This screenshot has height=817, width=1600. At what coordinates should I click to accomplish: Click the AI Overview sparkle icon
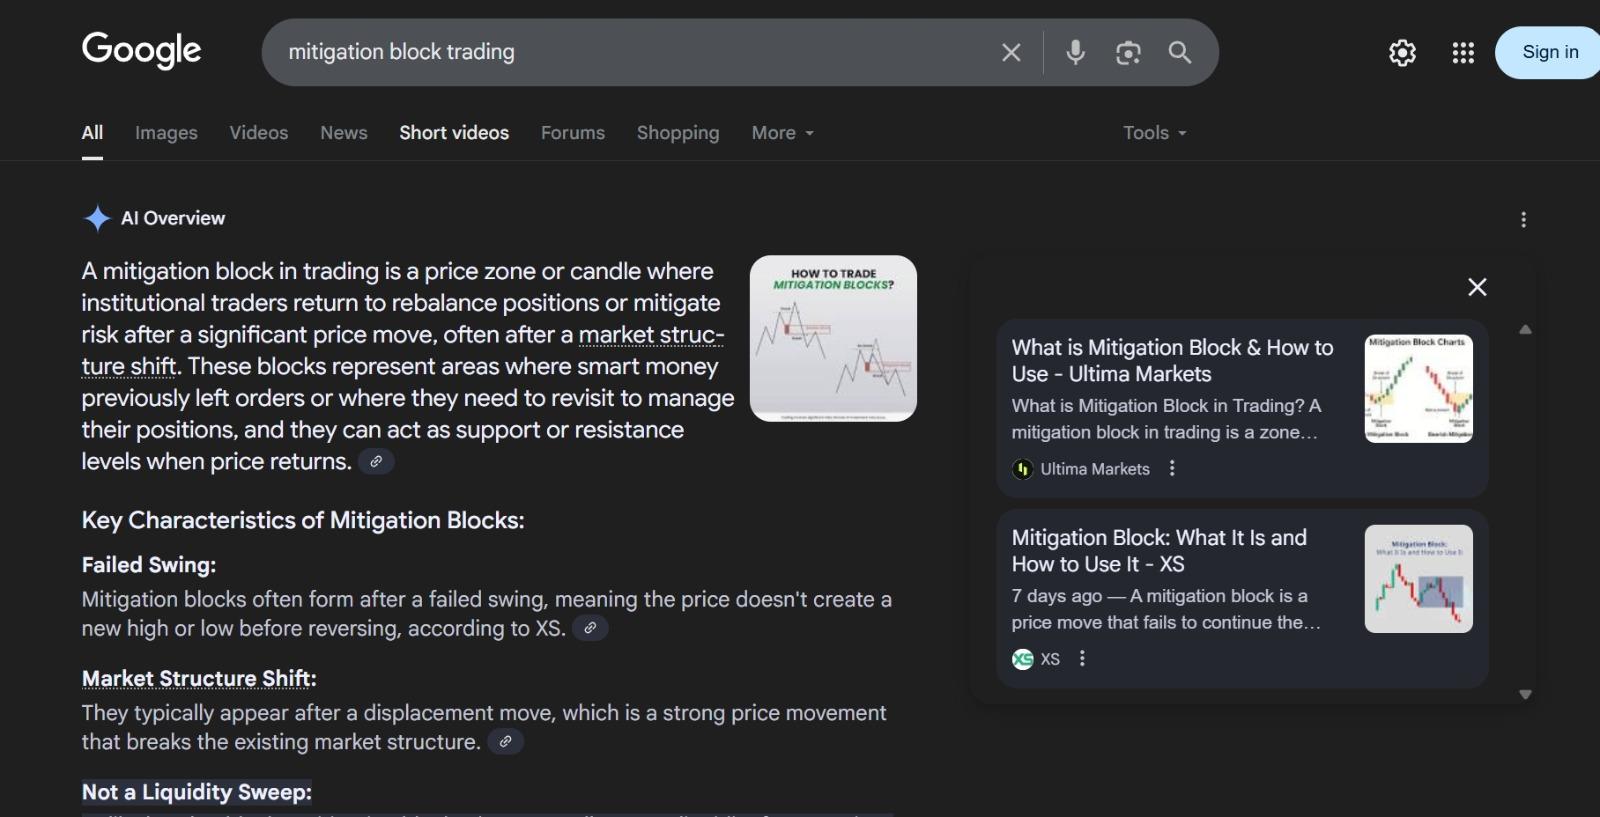(x=97, y=218)
